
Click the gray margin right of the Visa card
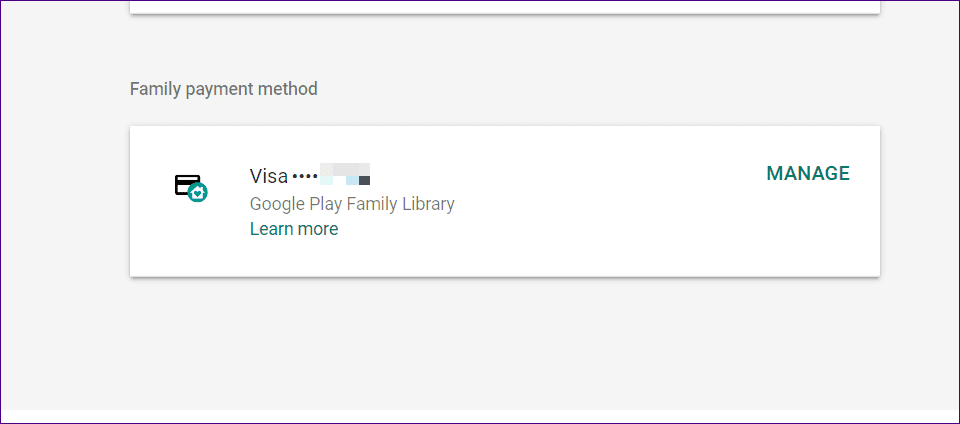918,200
